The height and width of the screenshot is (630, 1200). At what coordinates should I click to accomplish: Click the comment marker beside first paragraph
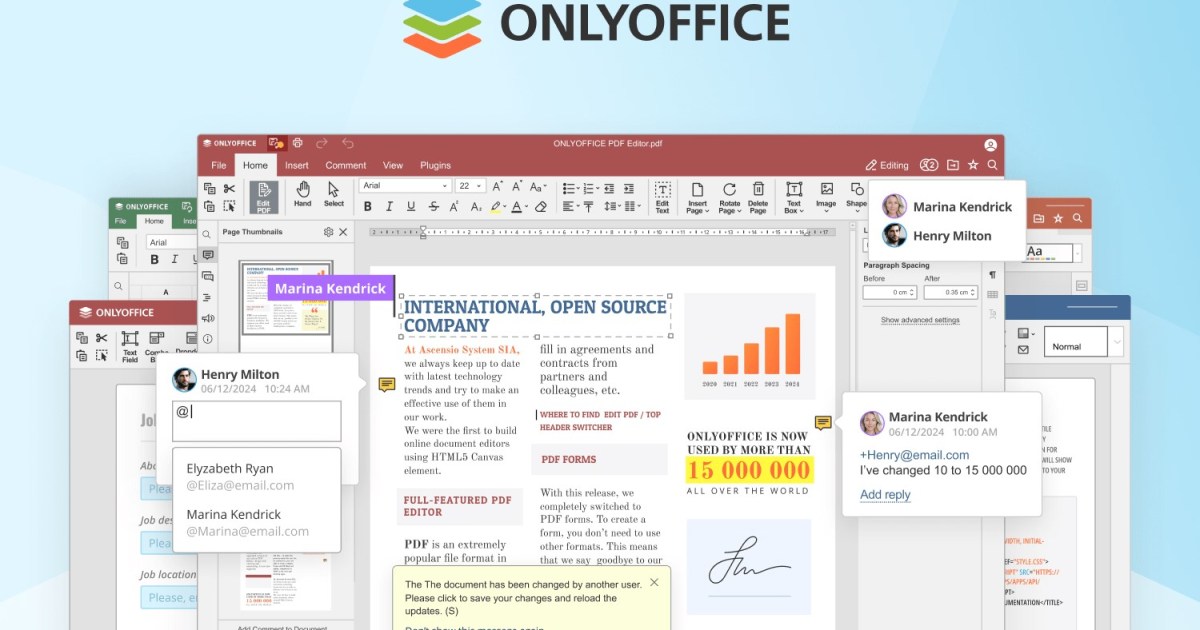click(386, 385)
